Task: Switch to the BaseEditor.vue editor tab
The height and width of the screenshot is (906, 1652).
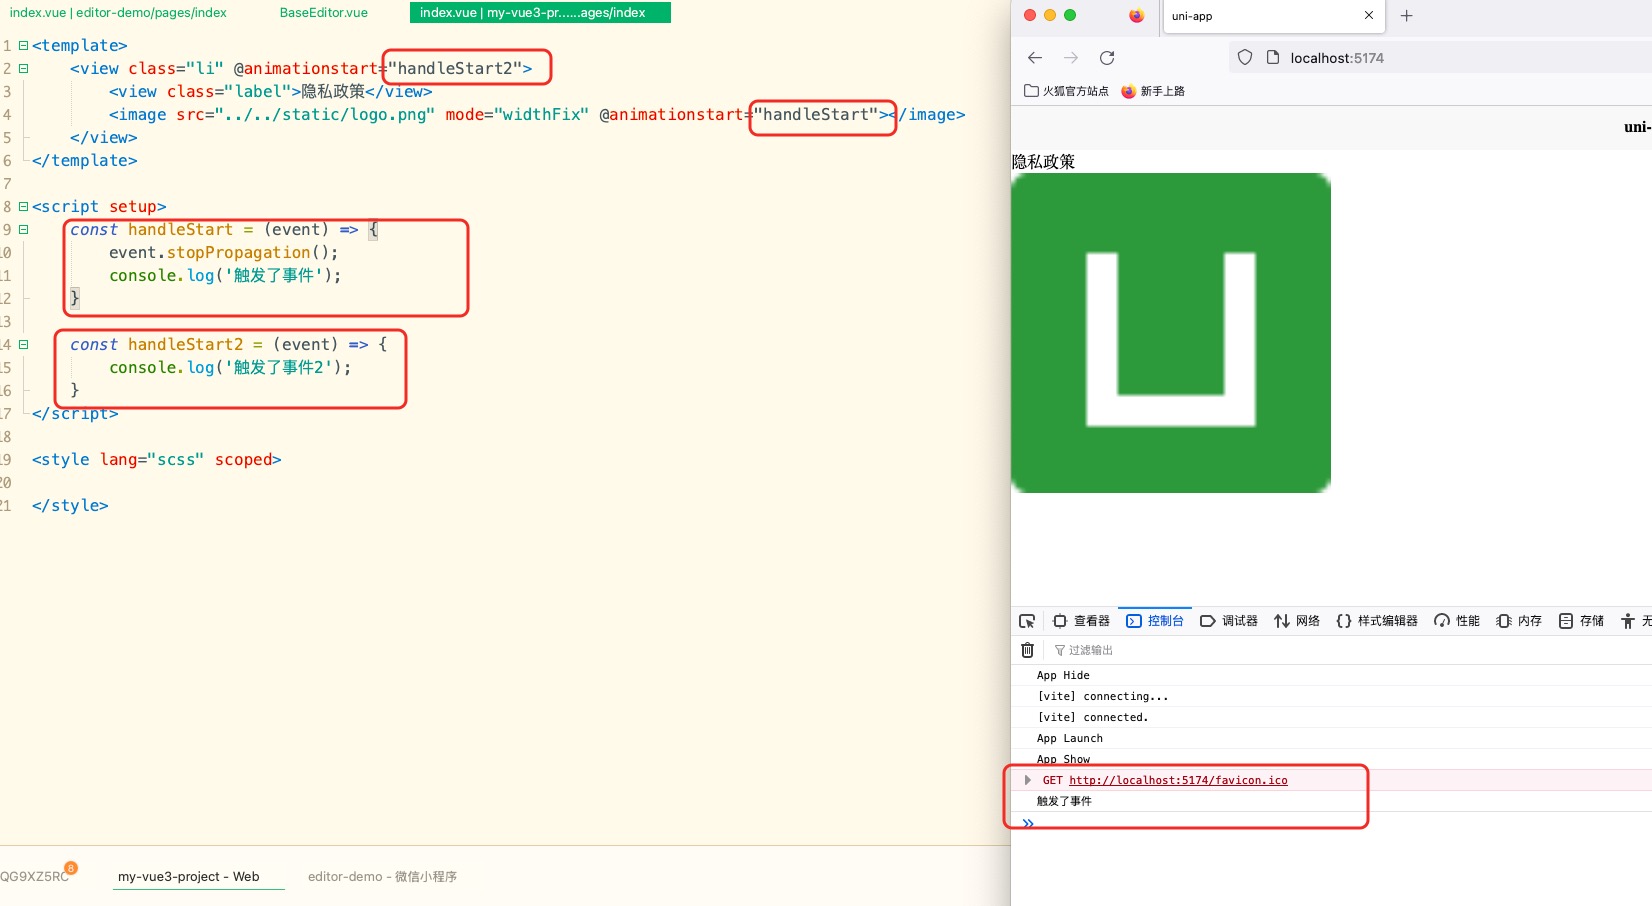Action: click(x=323, y=13)
